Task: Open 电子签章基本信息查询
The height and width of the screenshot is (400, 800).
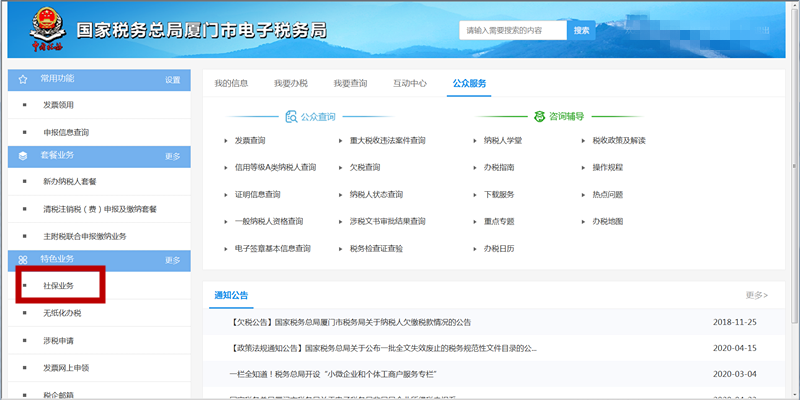Action: pos(272,248)
